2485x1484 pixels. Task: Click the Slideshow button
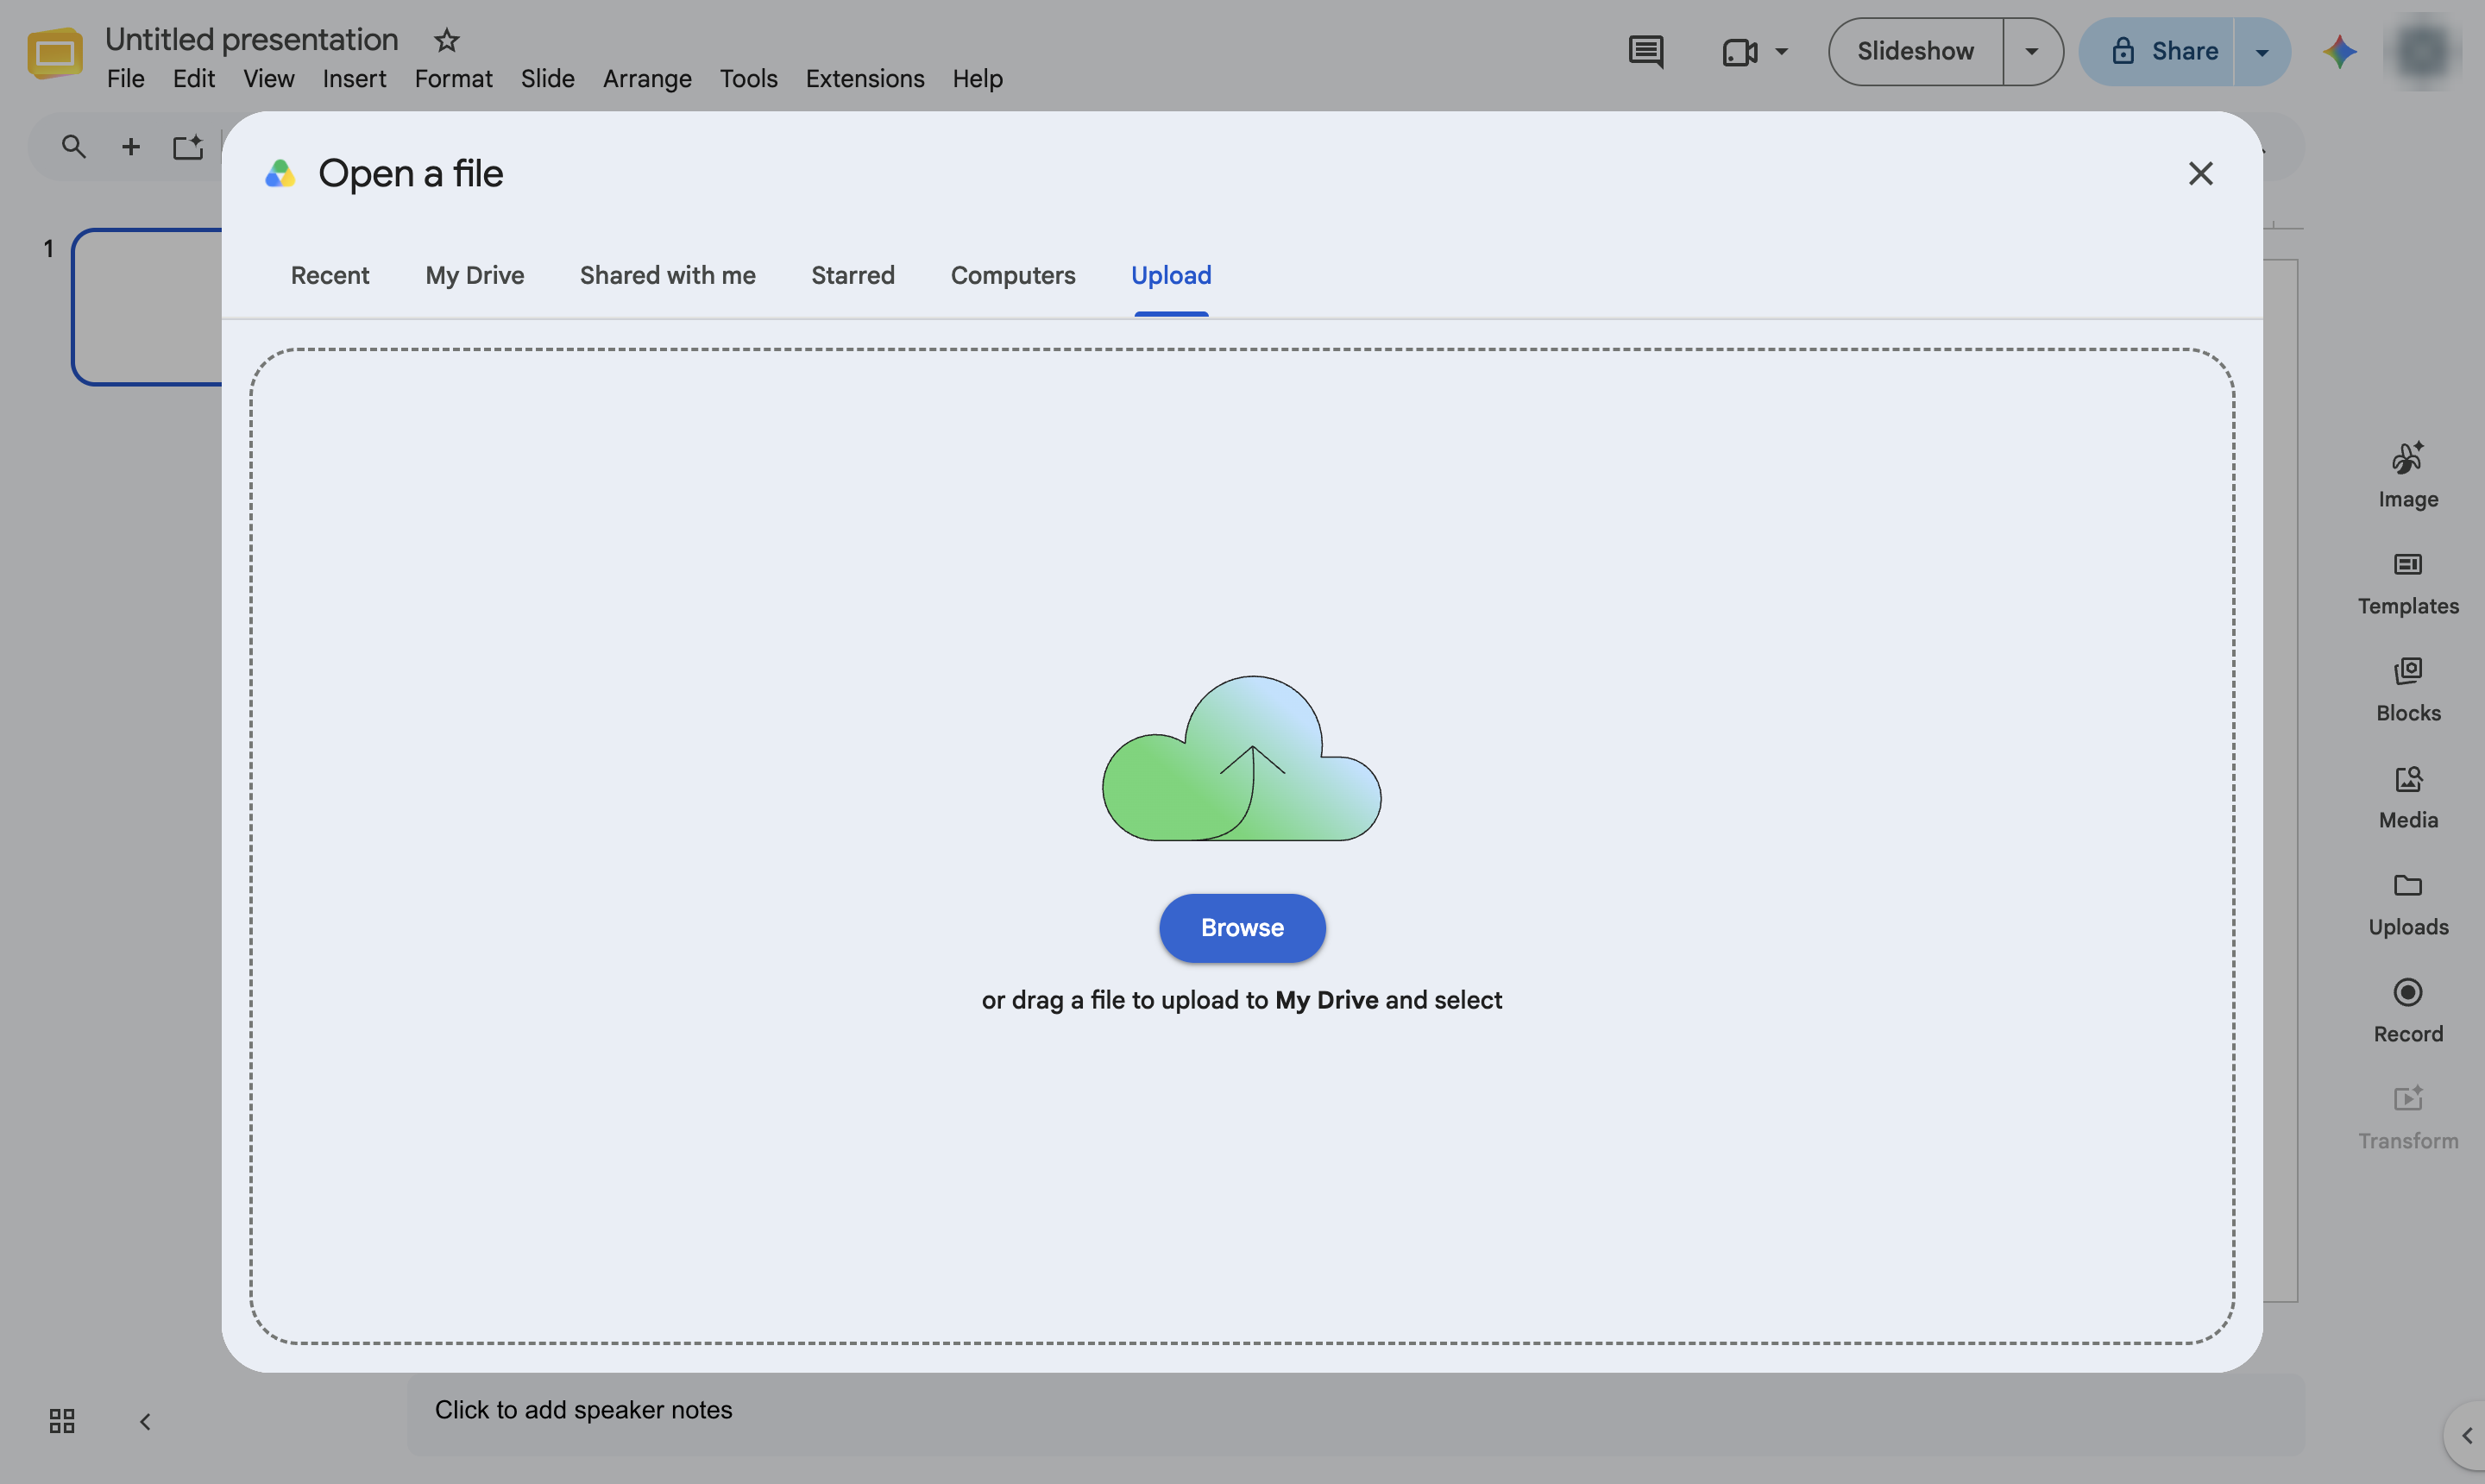[x=1915, y=51]
